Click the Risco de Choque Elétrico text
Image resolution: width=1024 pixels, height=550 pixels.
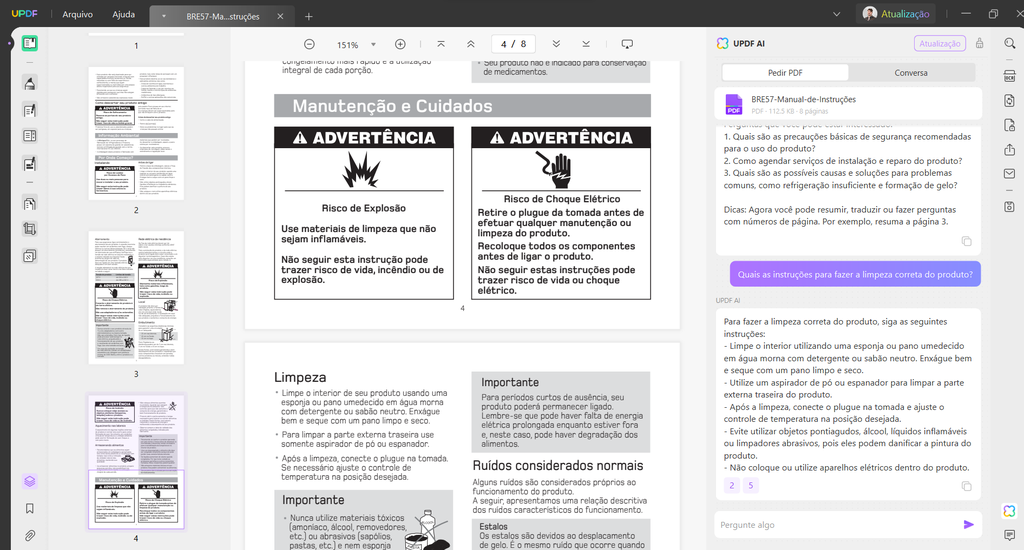pos(562,199)
